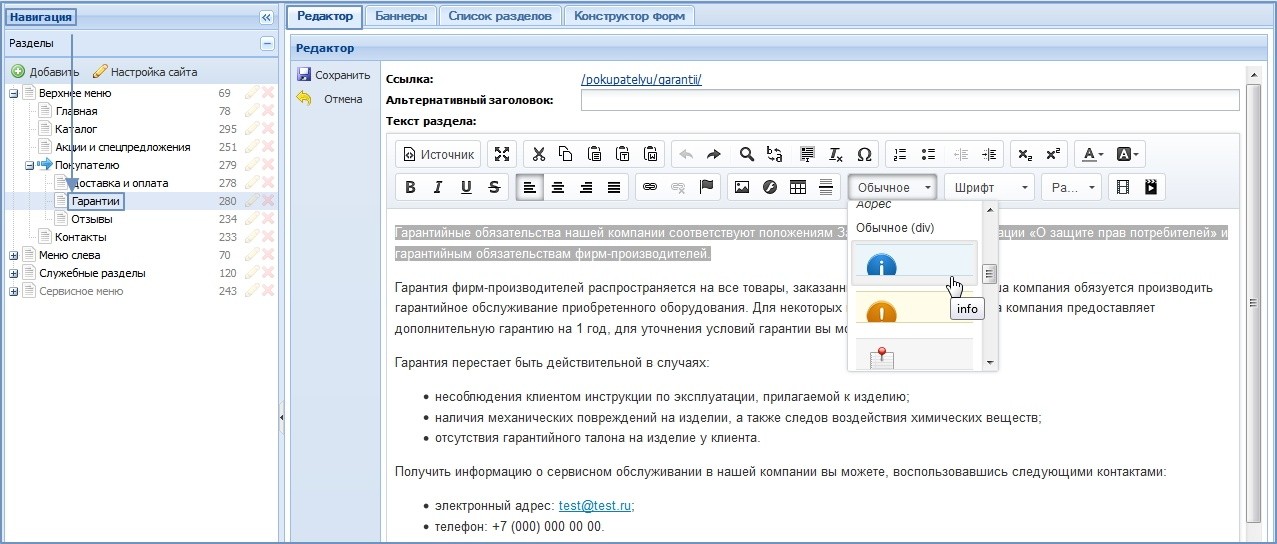Click the Bold formatting icon

click(x=410, y=187)
